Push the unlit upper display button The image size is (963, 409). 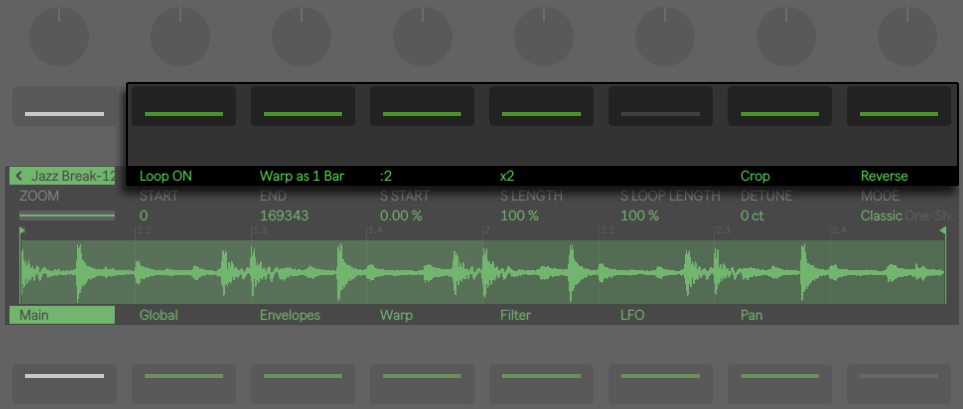tap(660, 106)
